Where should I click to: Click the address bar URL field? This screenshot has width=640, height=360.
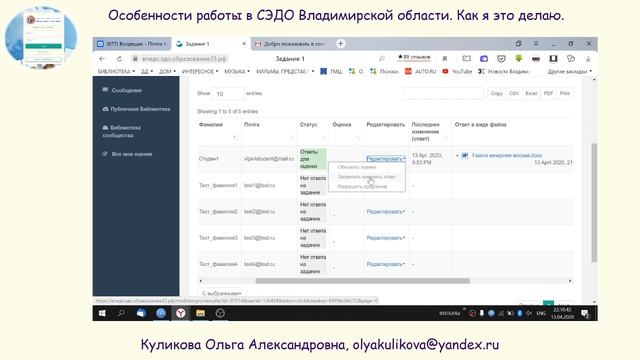(x=184, y=59)
